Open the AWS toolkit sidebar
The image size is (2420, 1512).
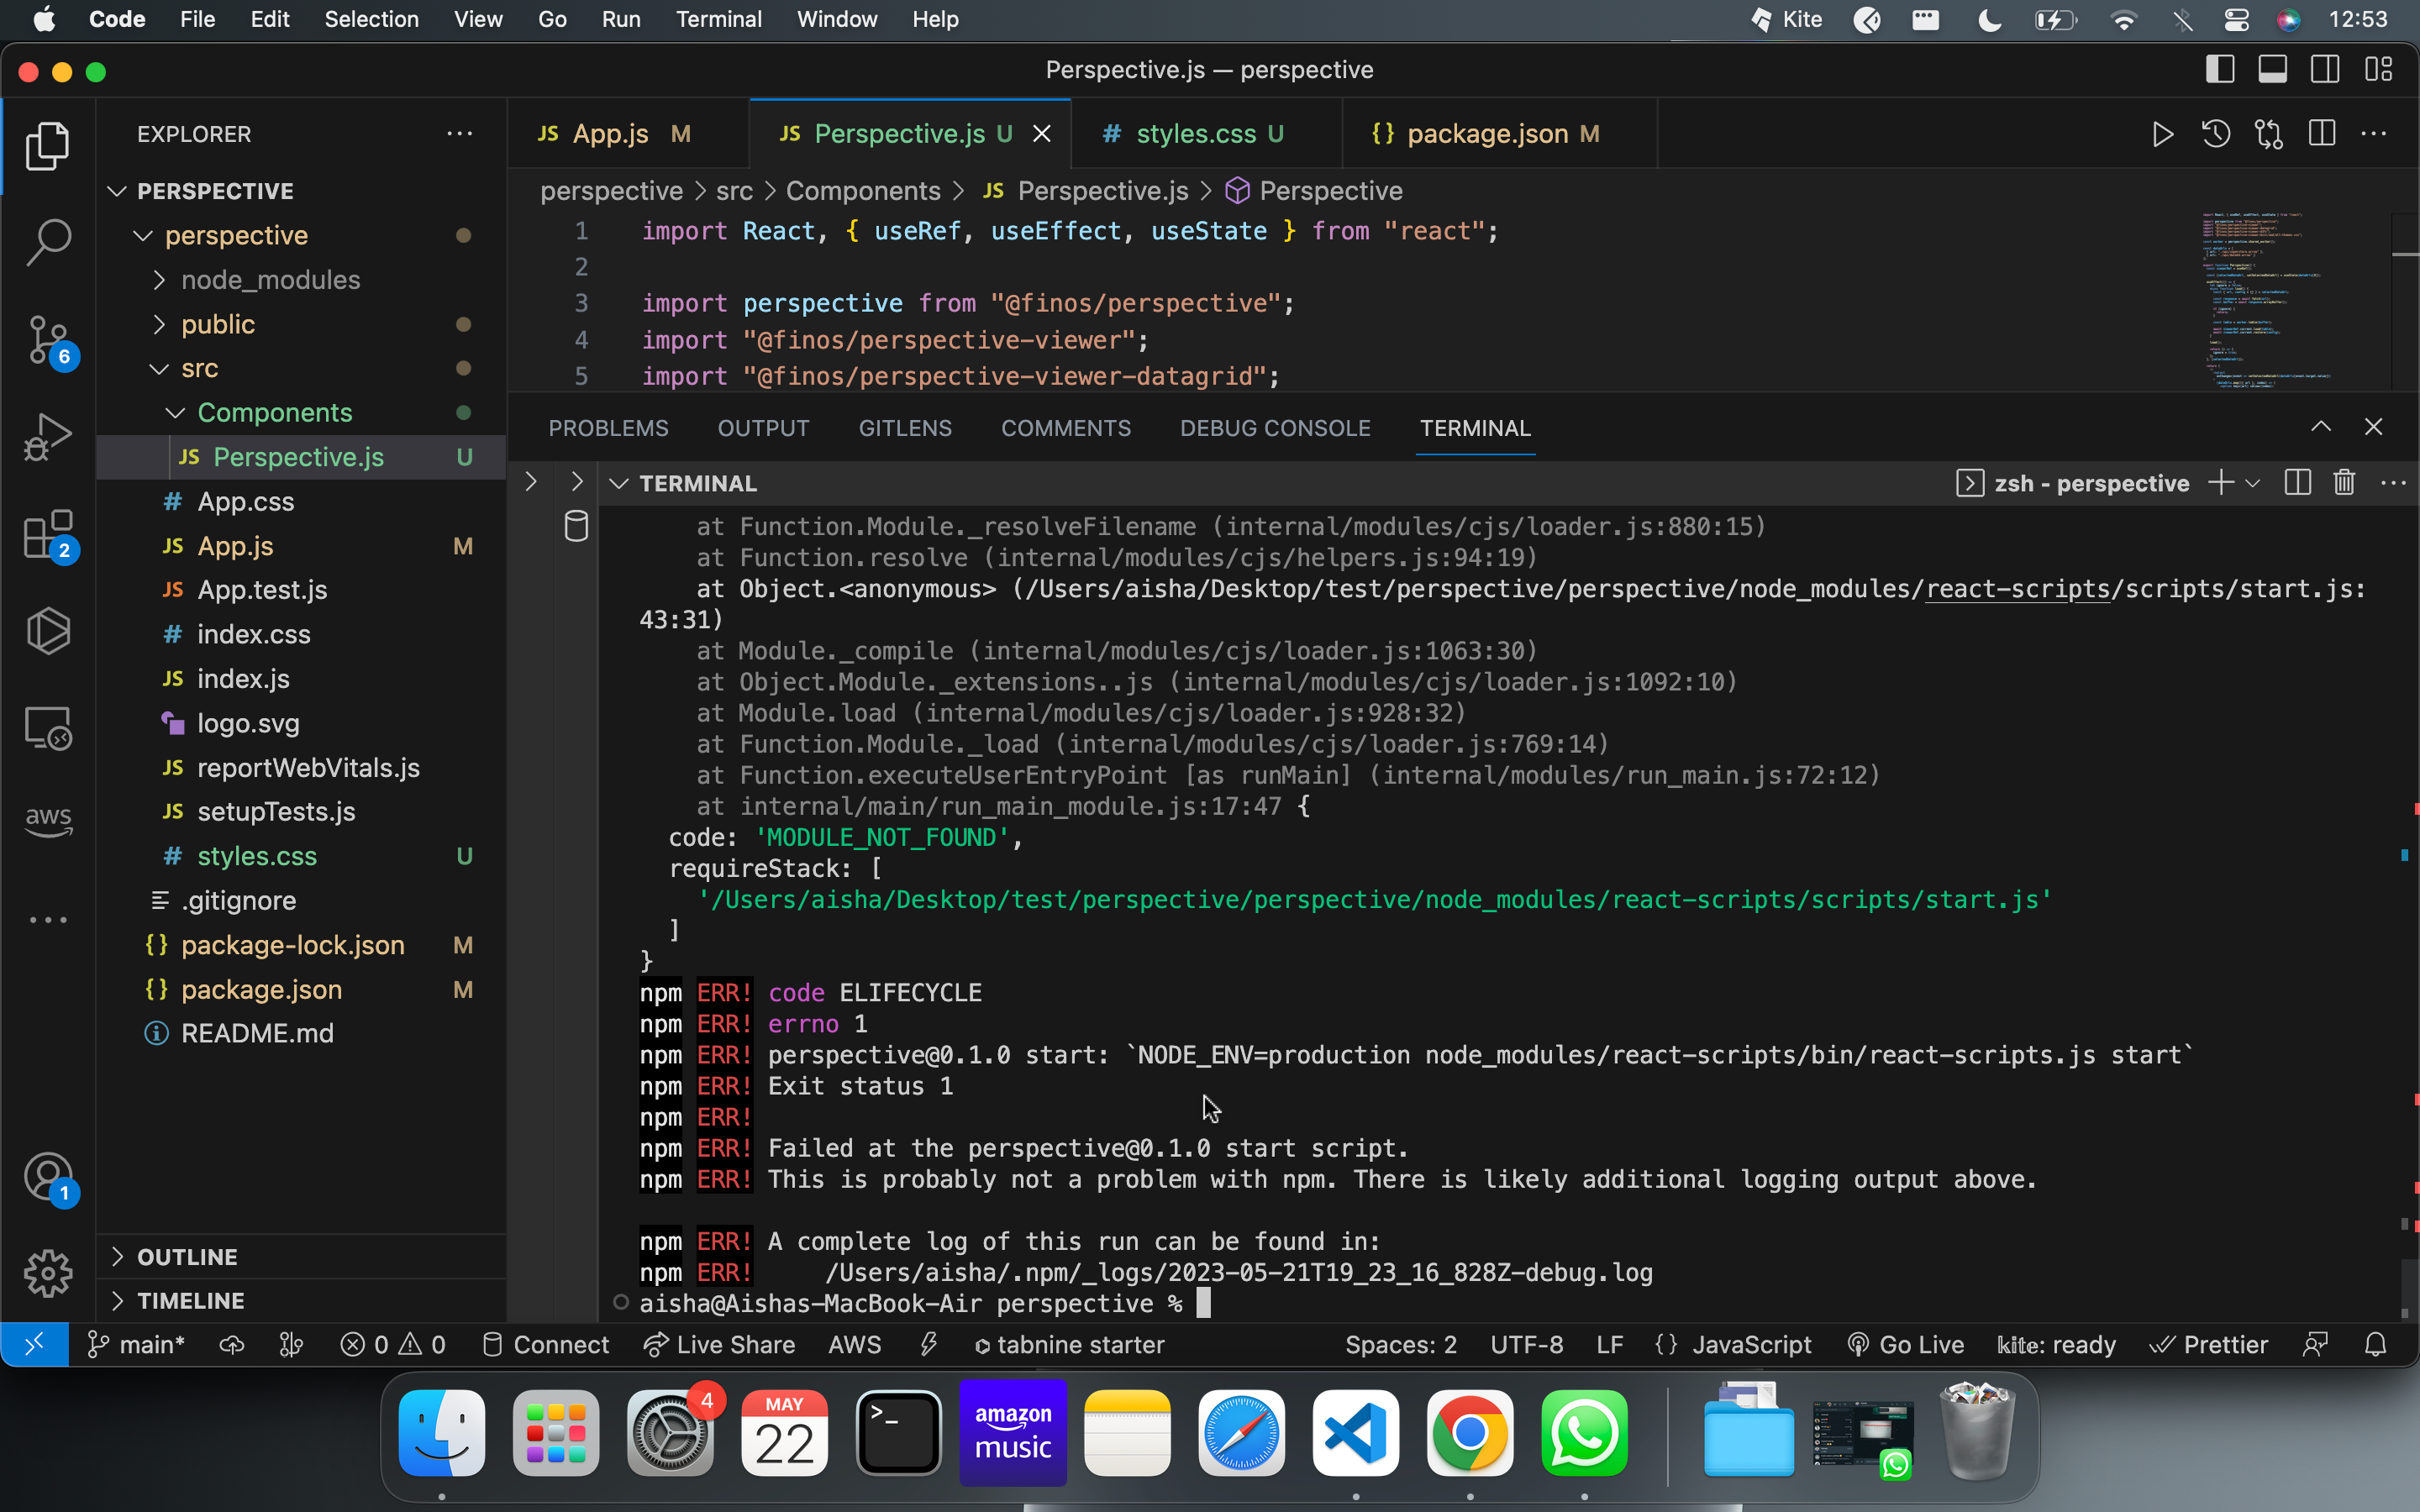(47, 821)
